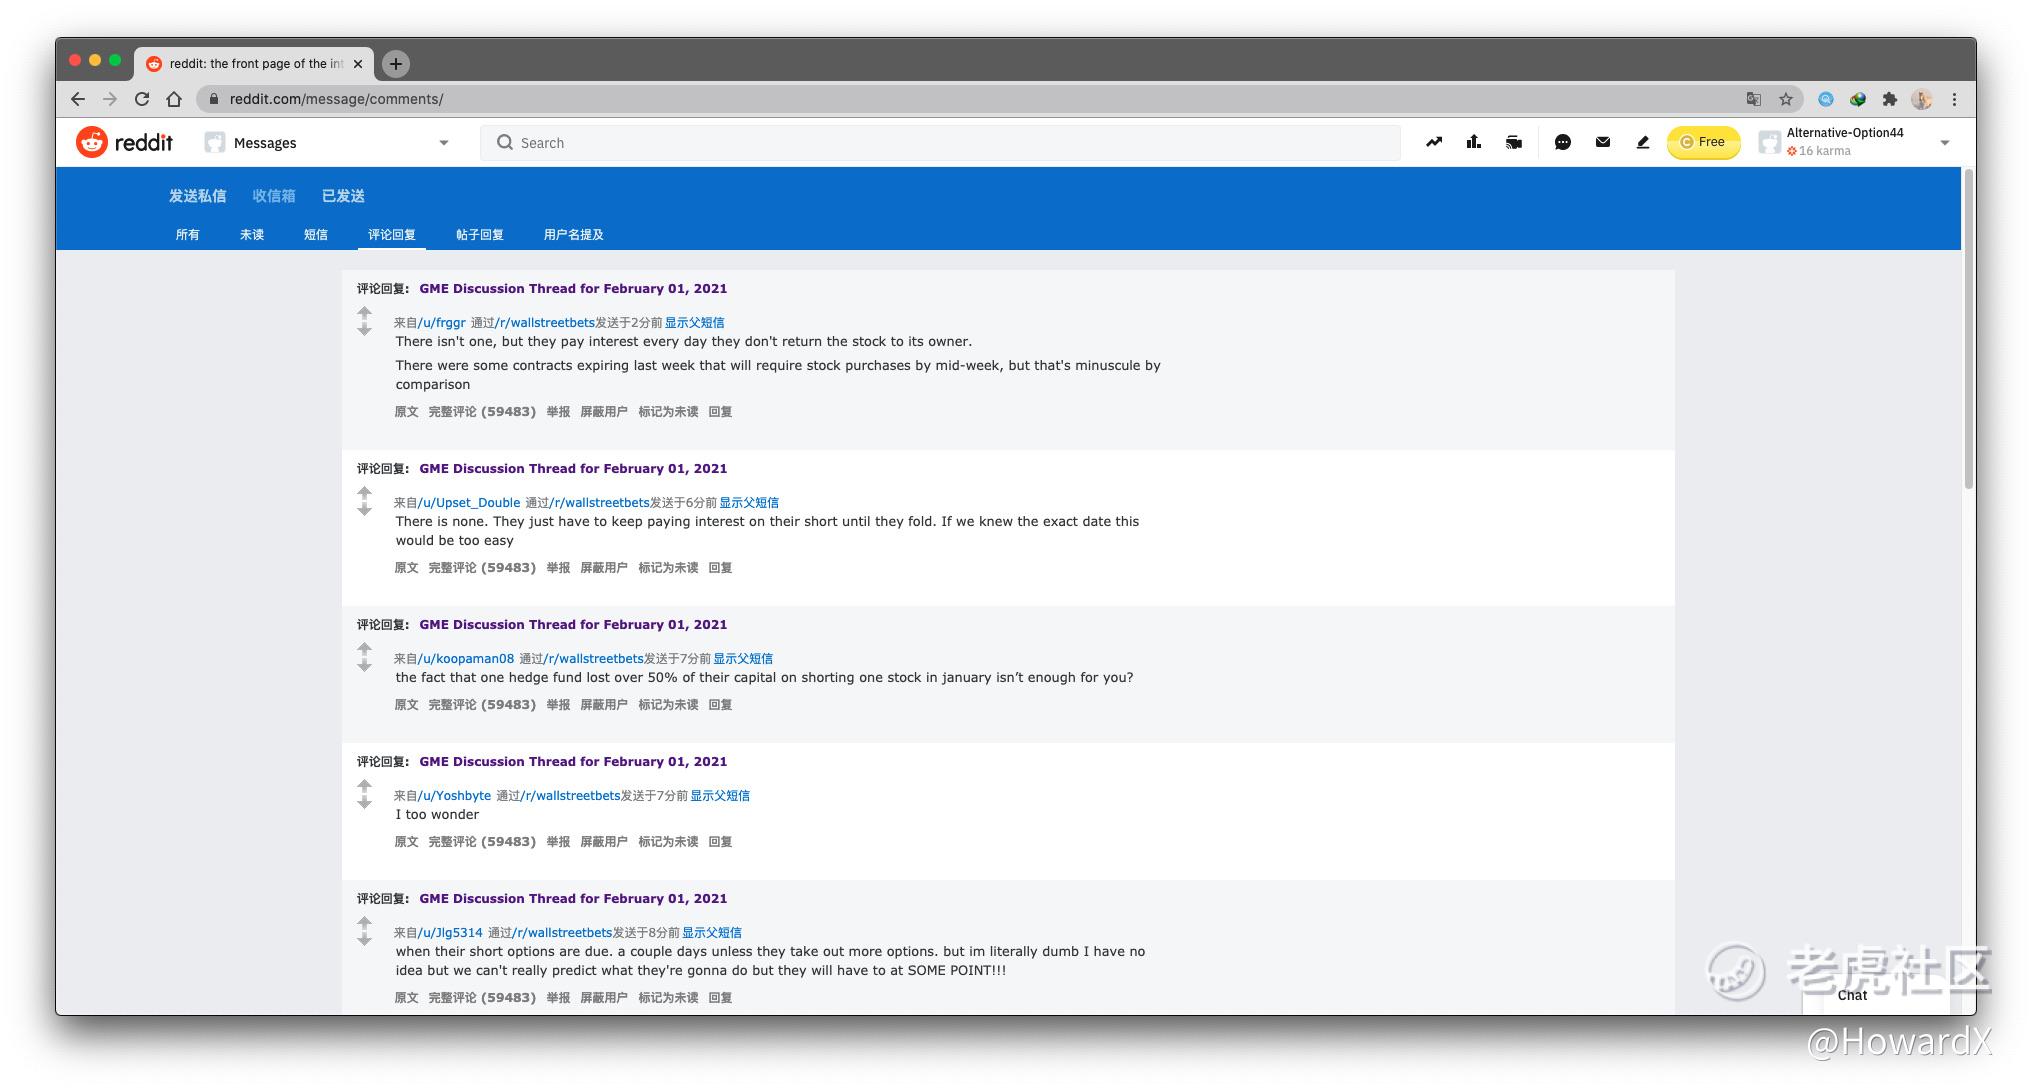
Task: Open a new browser tab
Action: click(396, 64)
